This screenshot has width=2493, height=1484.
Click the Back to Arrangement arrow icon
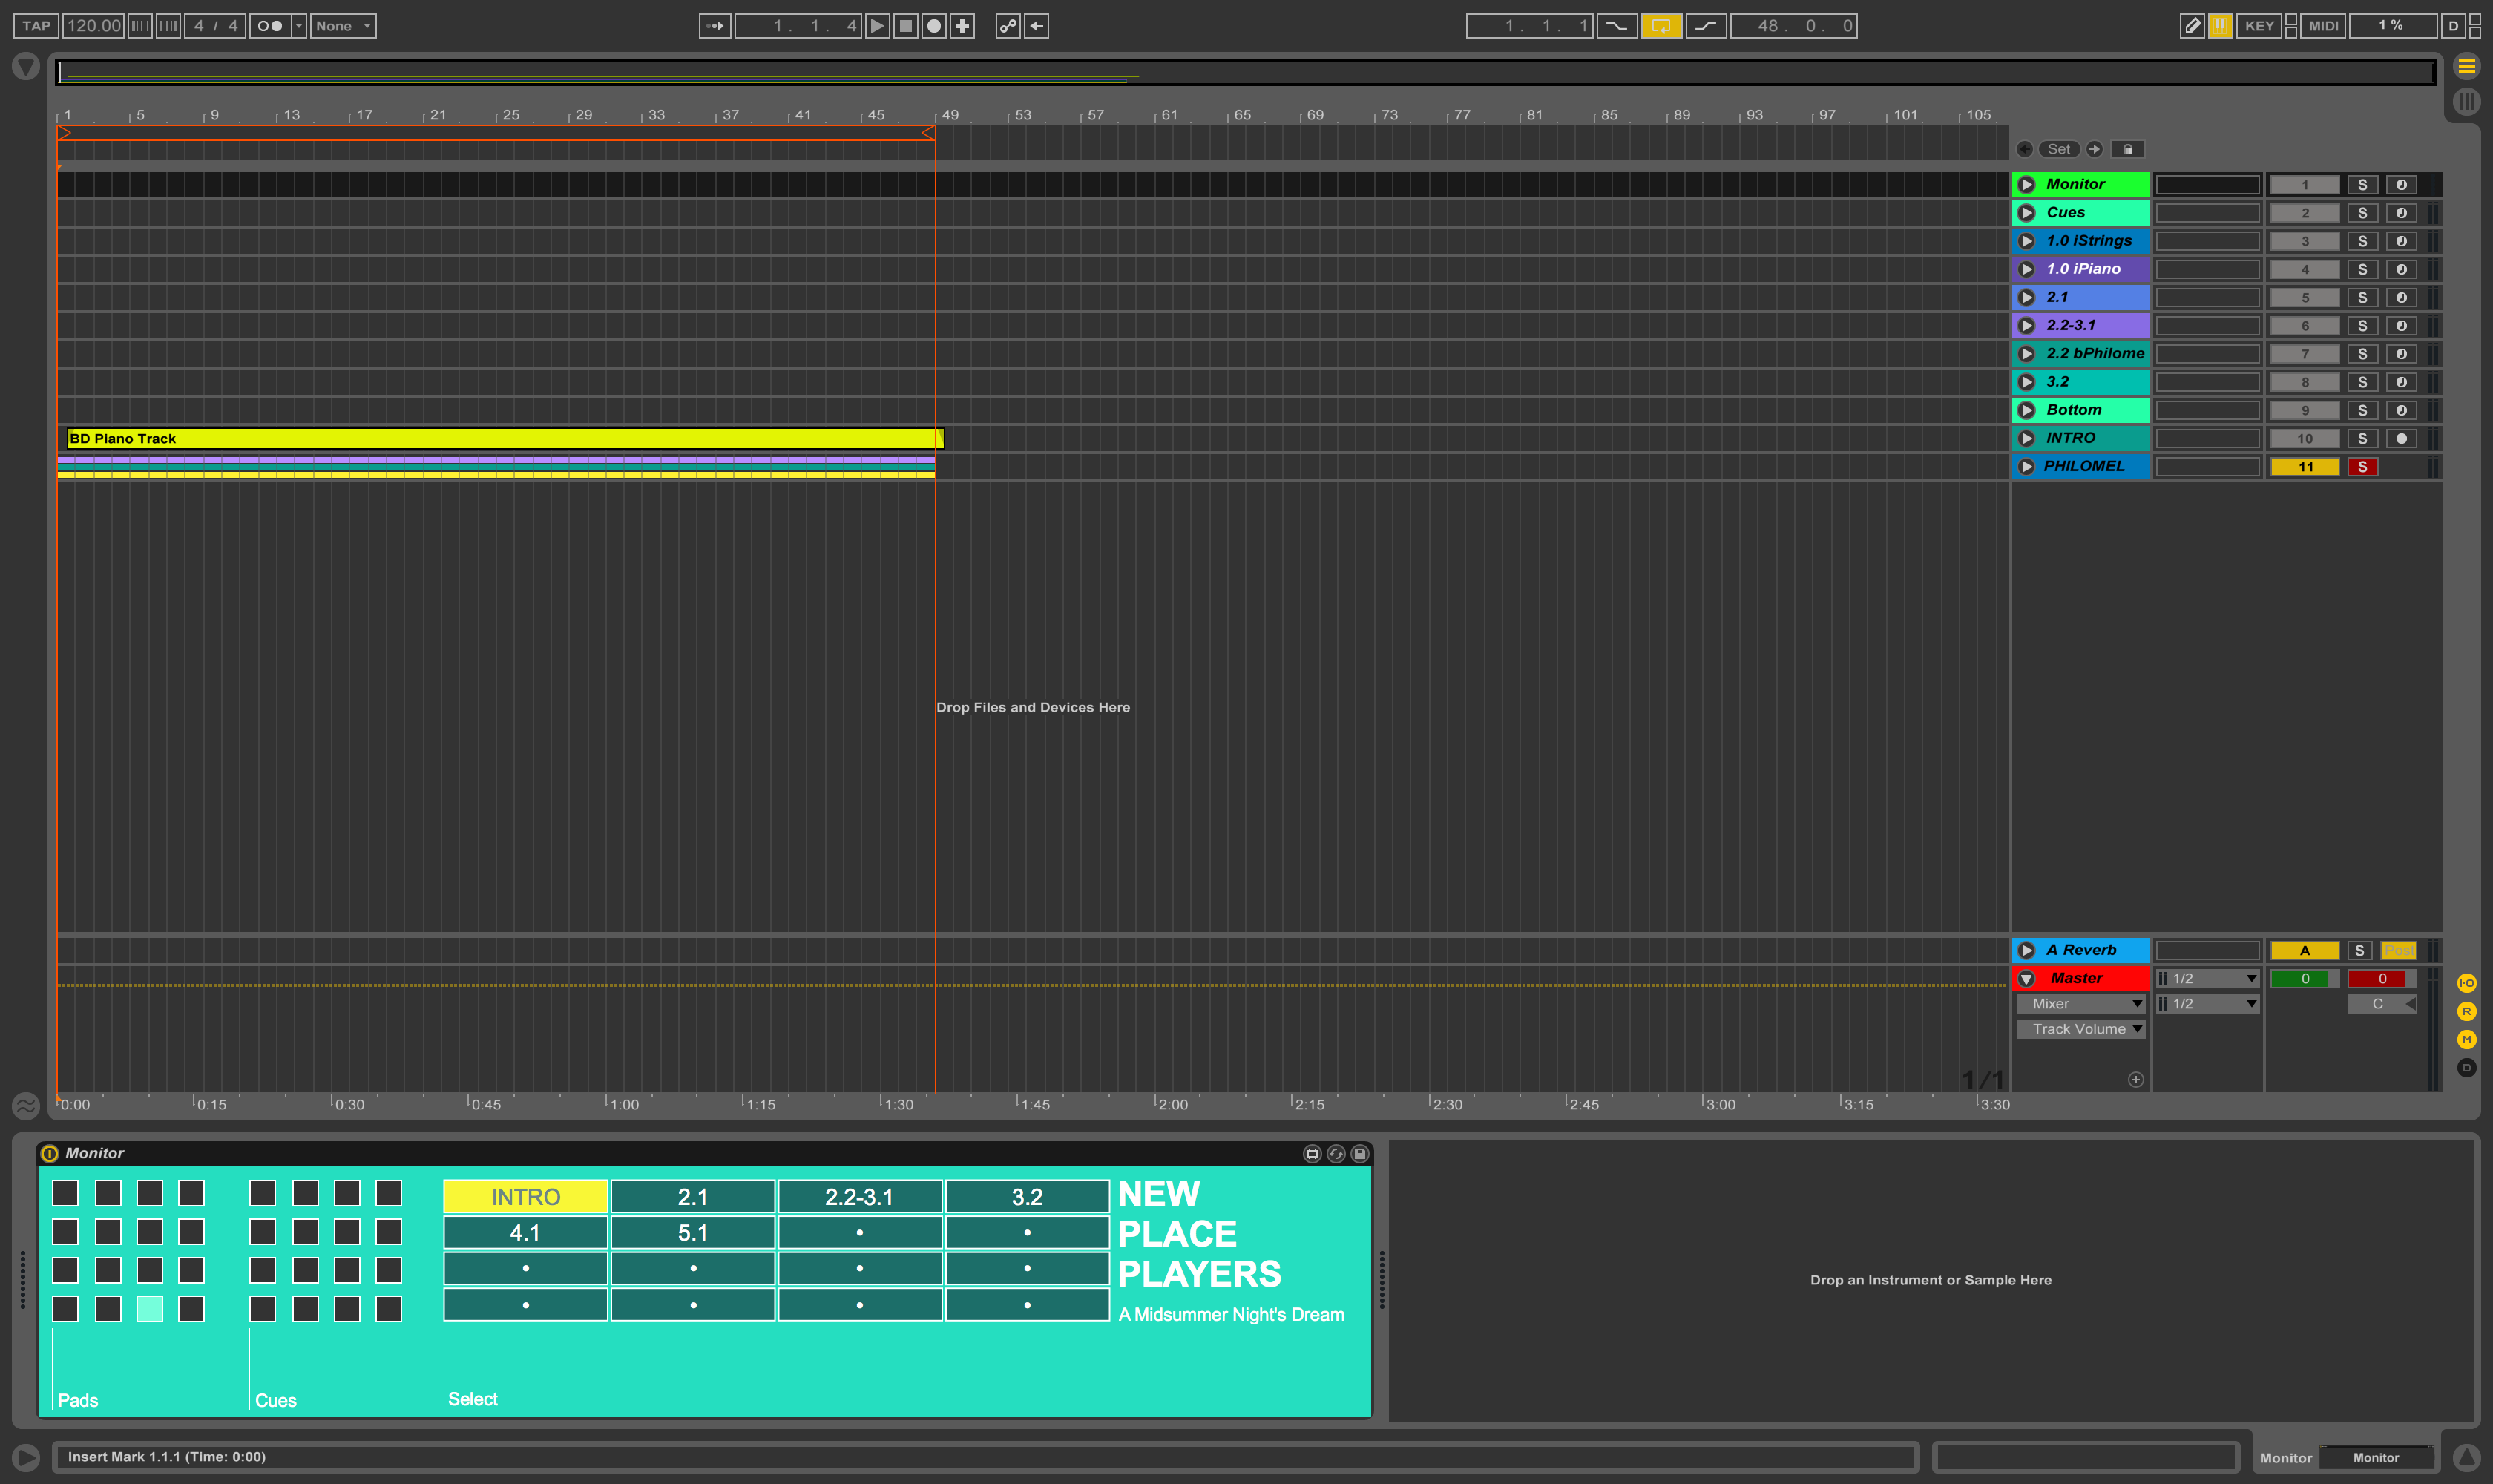1037,26
